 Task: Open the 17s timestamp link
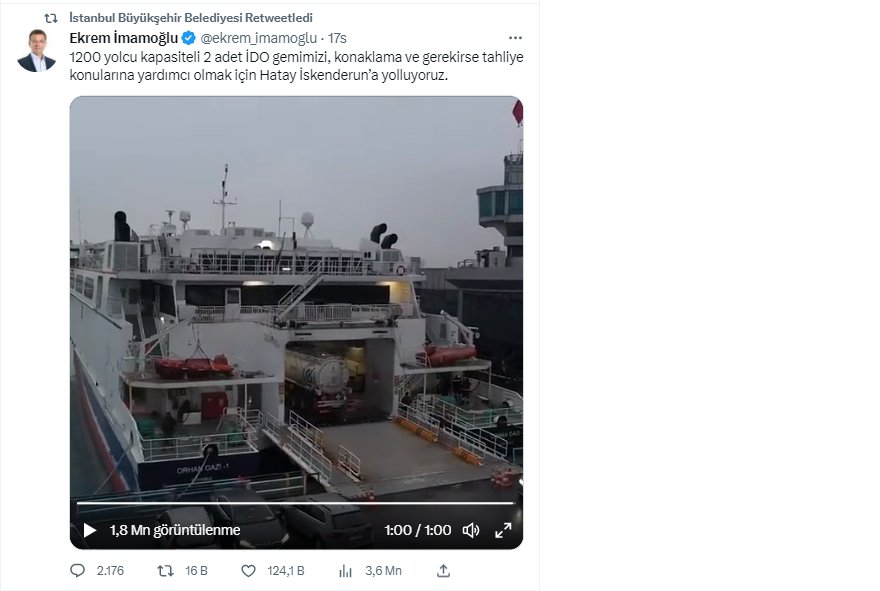[x=338, y=38]
